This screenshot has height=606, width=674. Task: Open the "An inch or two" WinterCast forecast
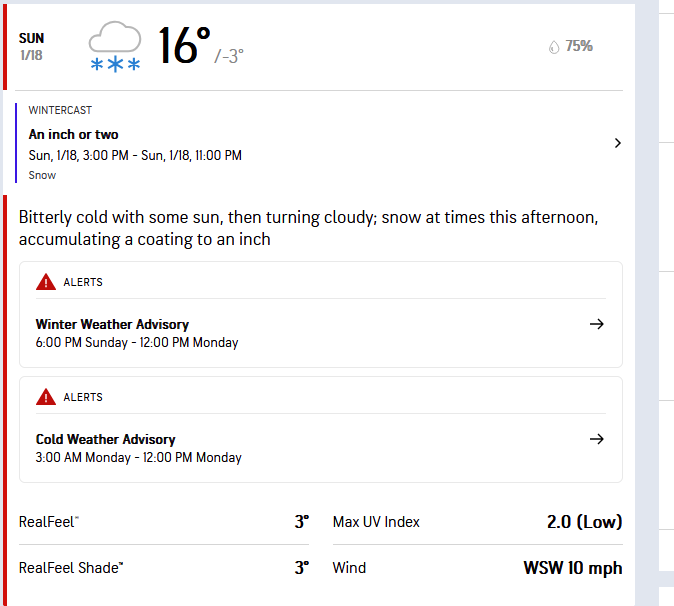tap(74, 134)
